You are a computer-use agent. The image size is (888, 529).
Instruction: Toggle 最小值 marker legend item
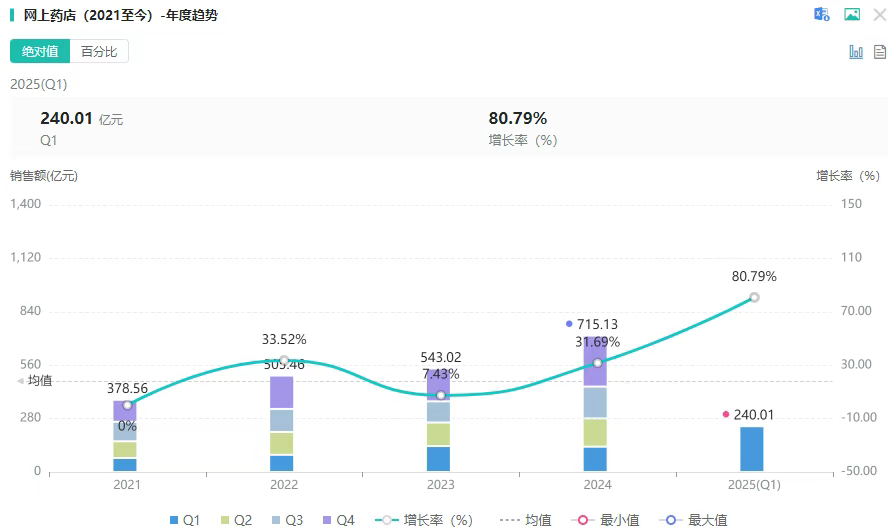coord(604,520)
